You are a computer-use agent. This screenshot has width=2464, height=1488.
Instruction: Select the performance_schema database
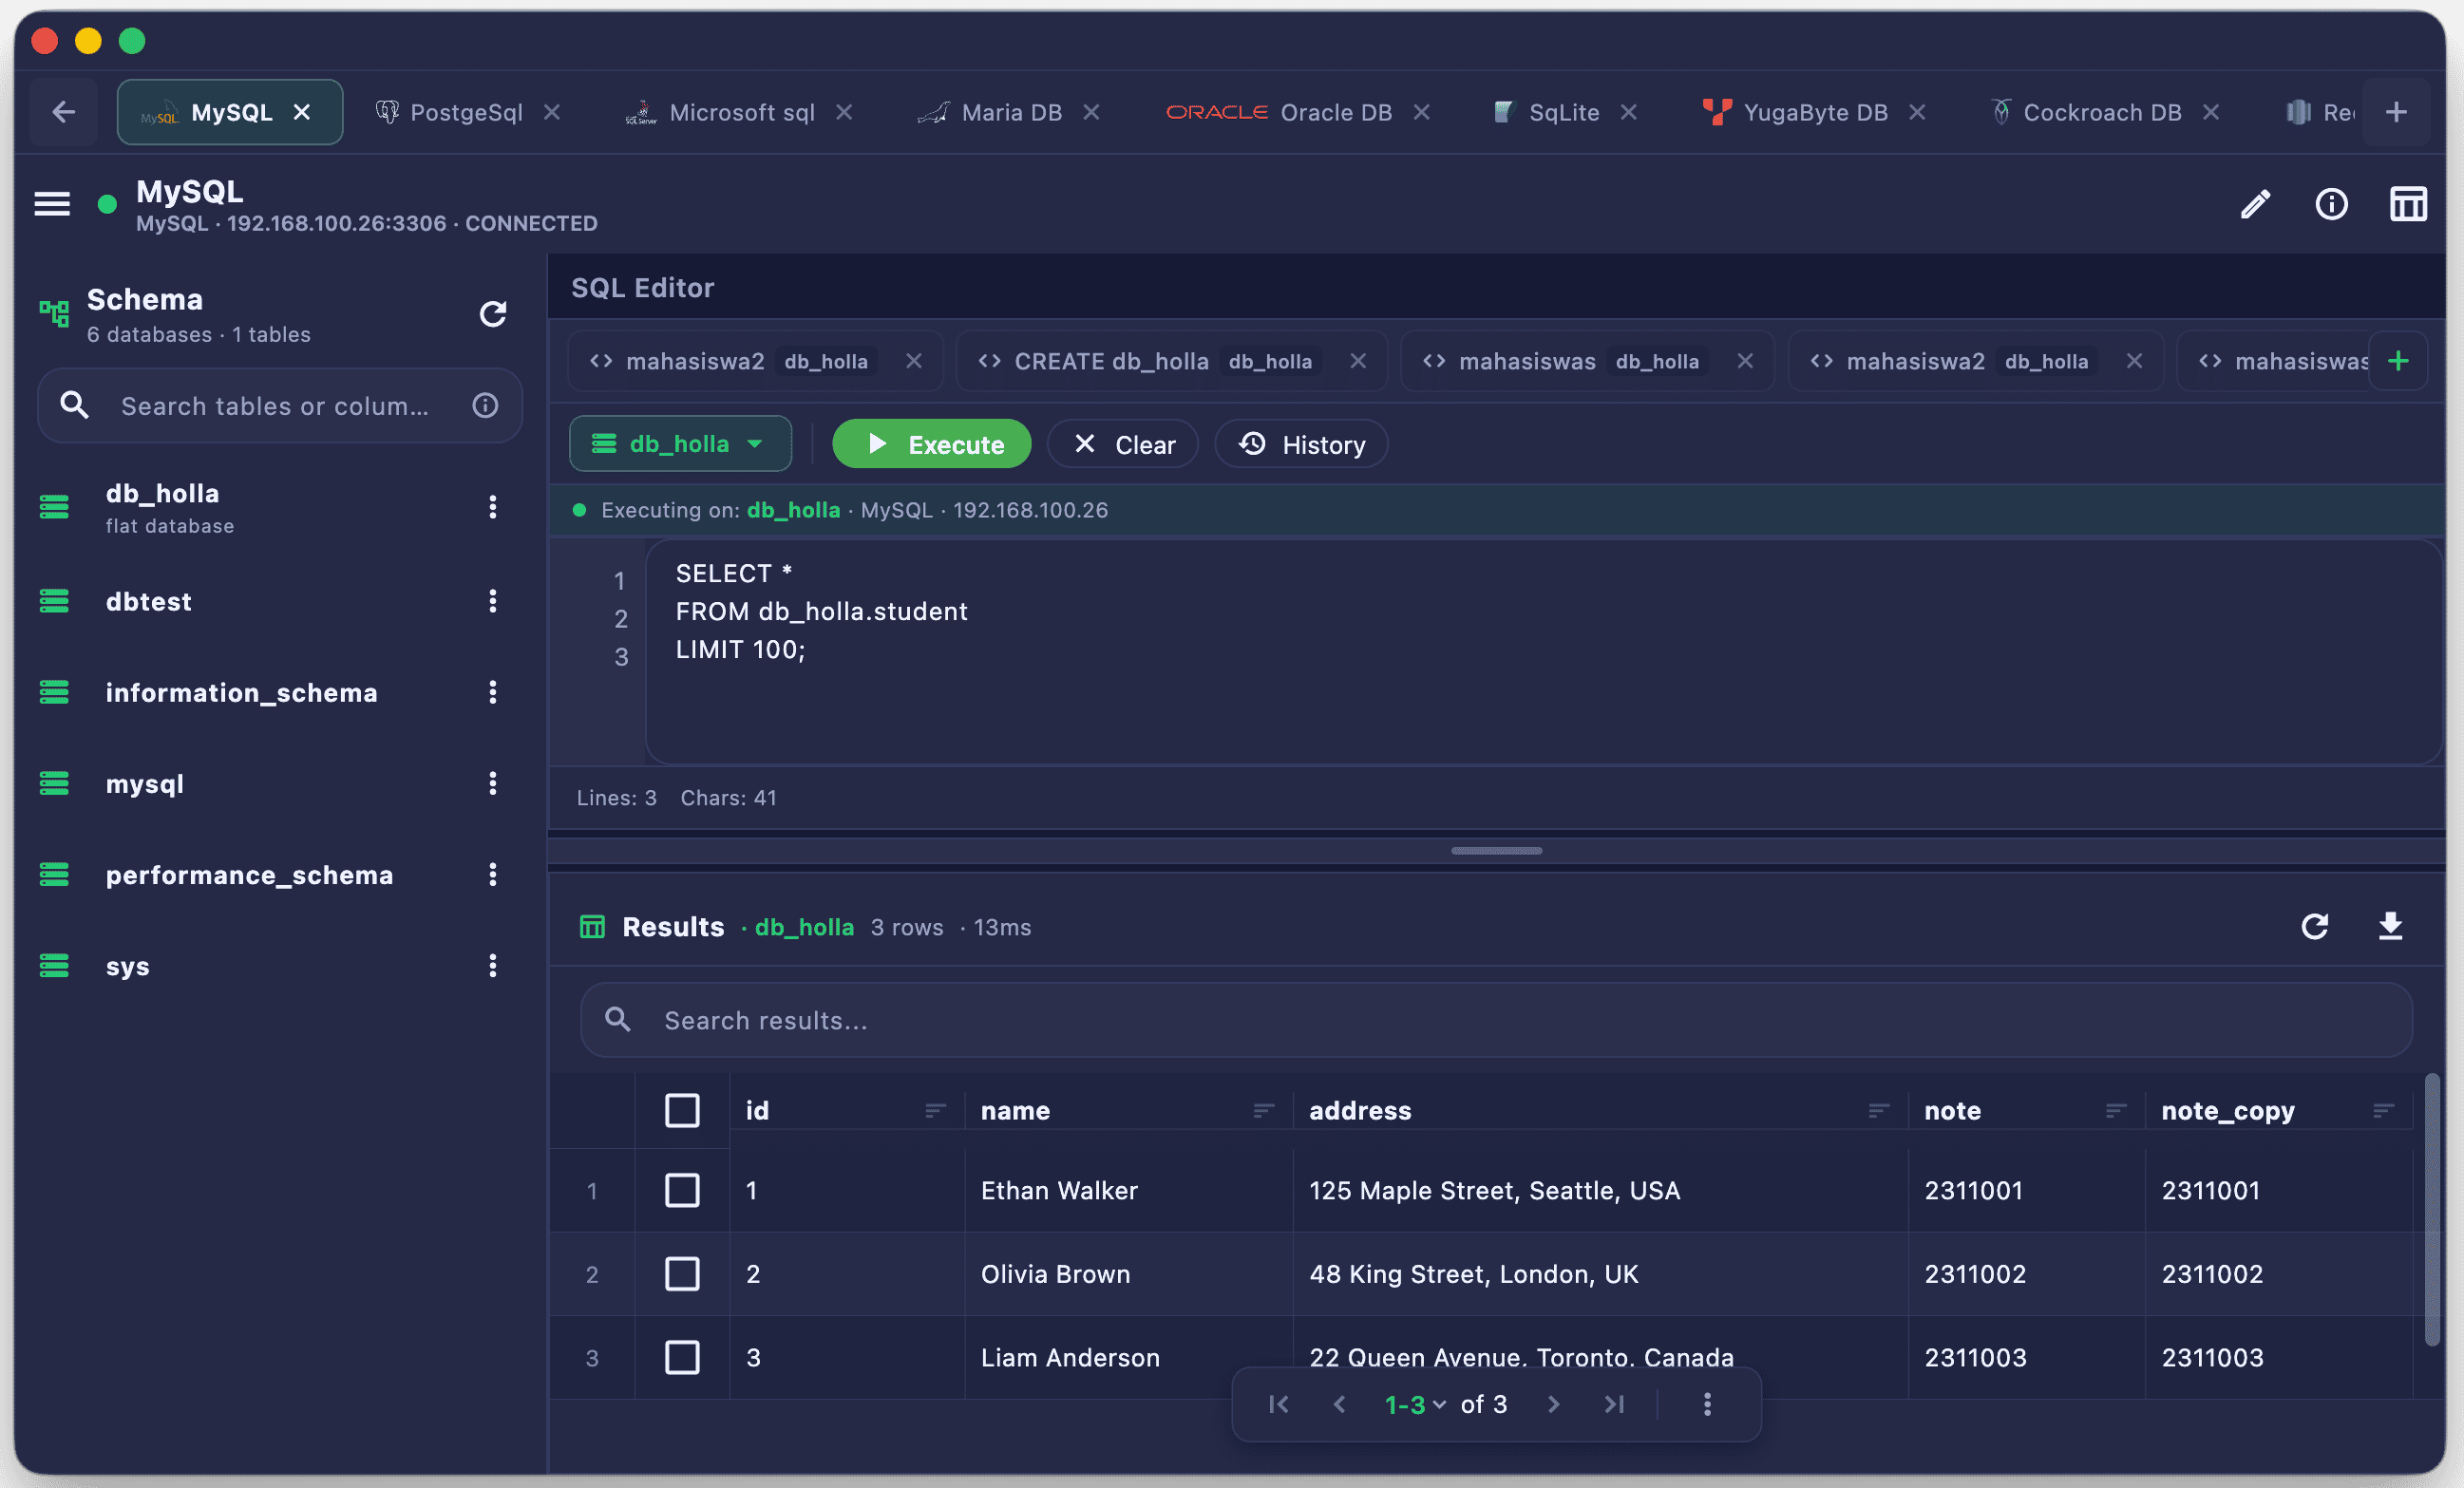pyautogui.click(x=249, y=875)
